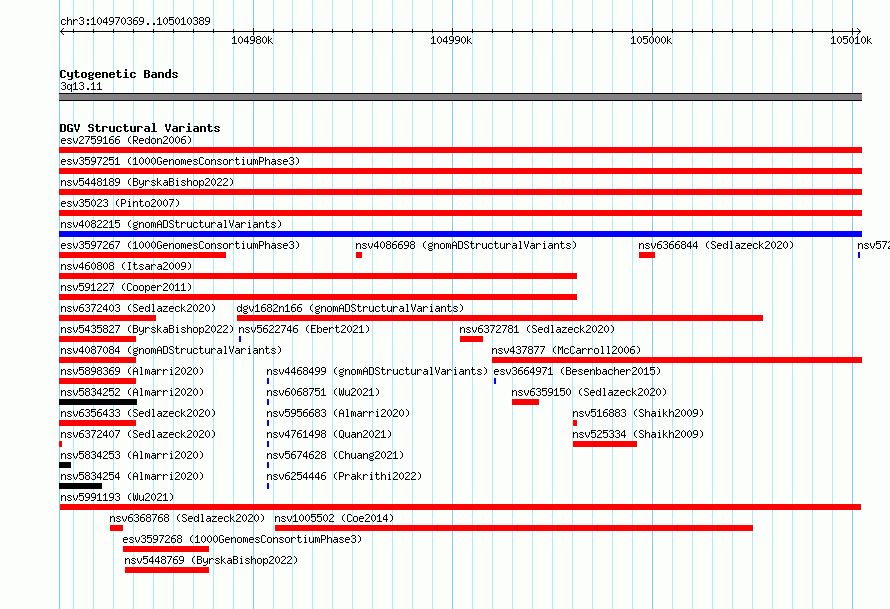Open esv3597268 1000GenomesConsortiumPhase3 variant
This screenshot has width=890, height=609.
242,539
